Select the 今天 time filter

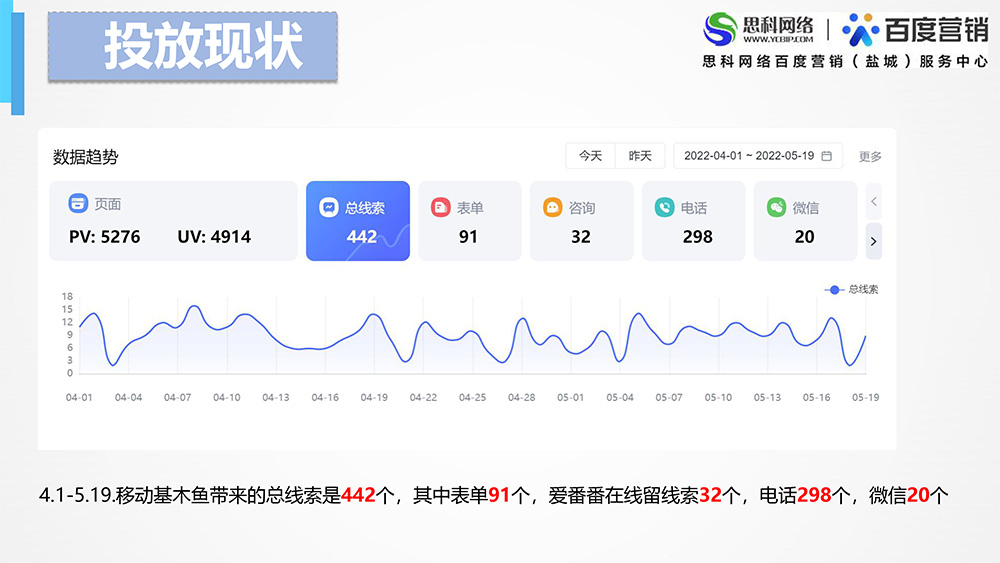click(x=590, y=156)
